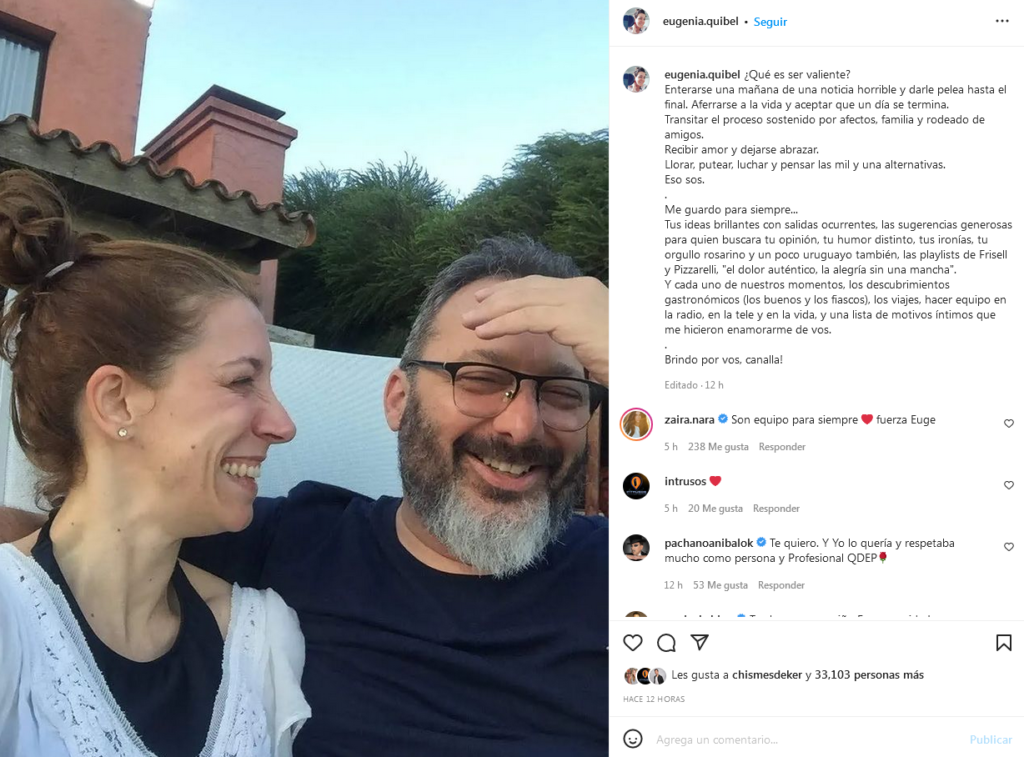1024x757 pixels.
Task: Open chismesdeker profile from likes line
Action: [767, 675]
